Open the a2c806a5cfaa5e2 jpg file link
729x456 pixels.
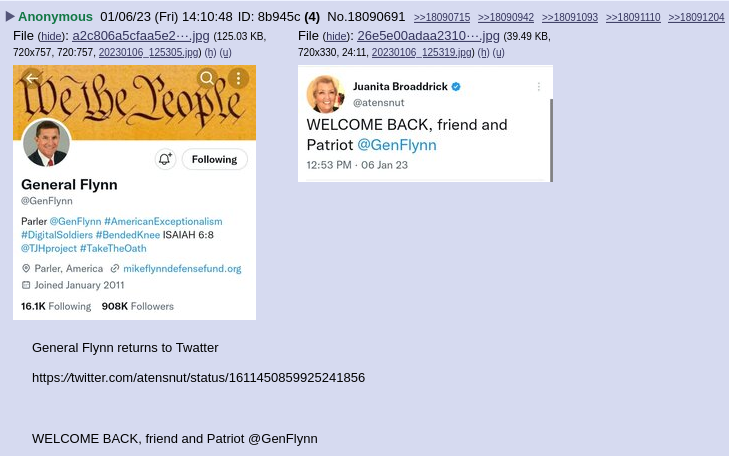point(140,36)
